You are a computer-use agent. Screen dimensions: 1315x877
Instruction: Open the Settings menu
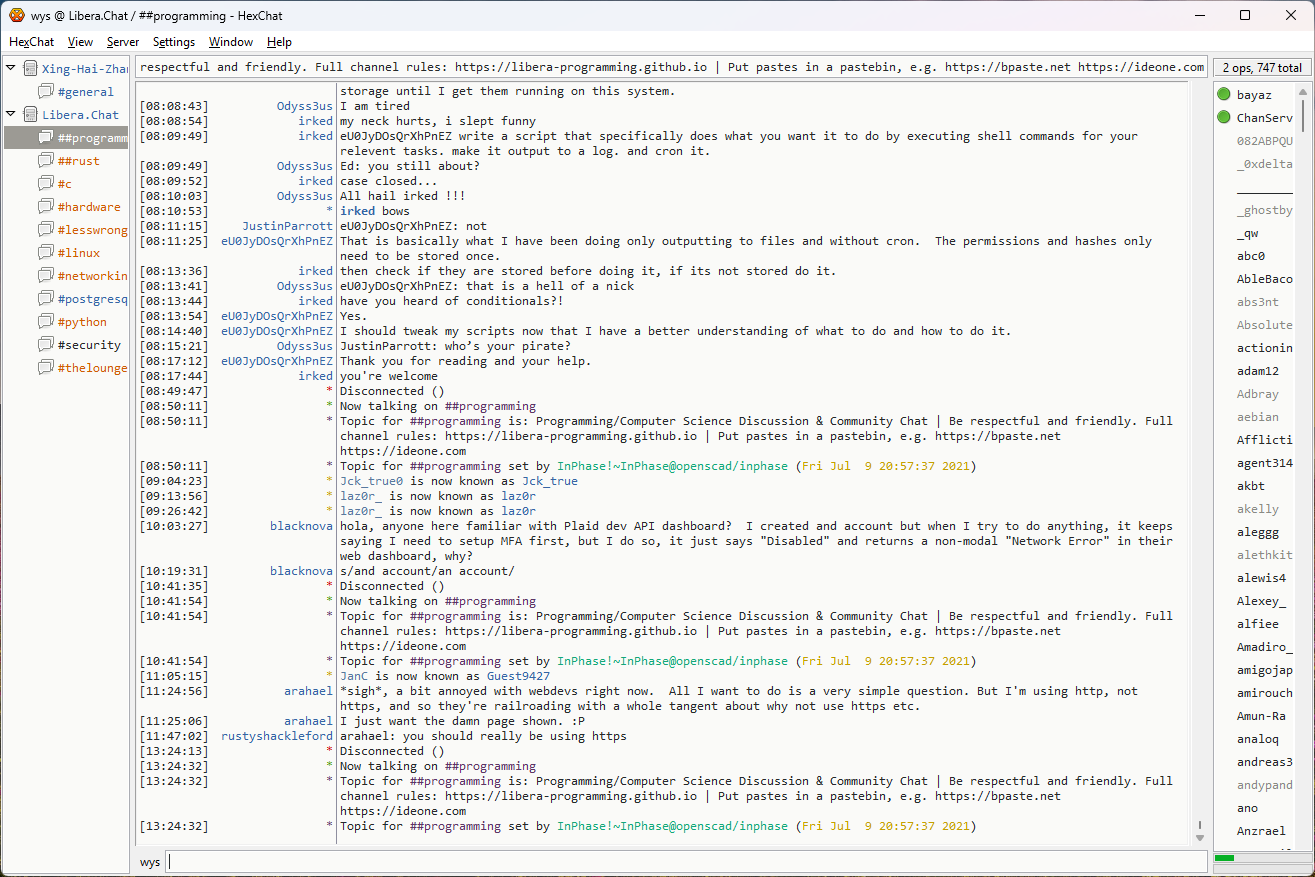[x=174, y=42]
